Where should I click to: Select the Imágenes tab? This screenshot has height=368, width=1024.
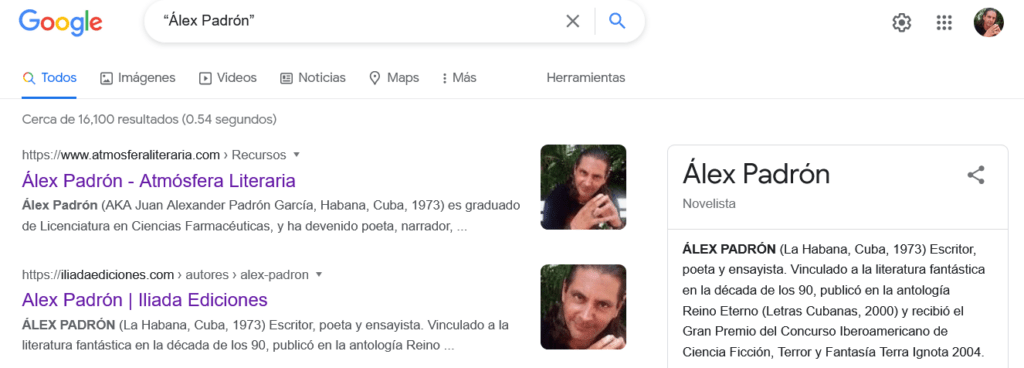[x=138, y=78]
